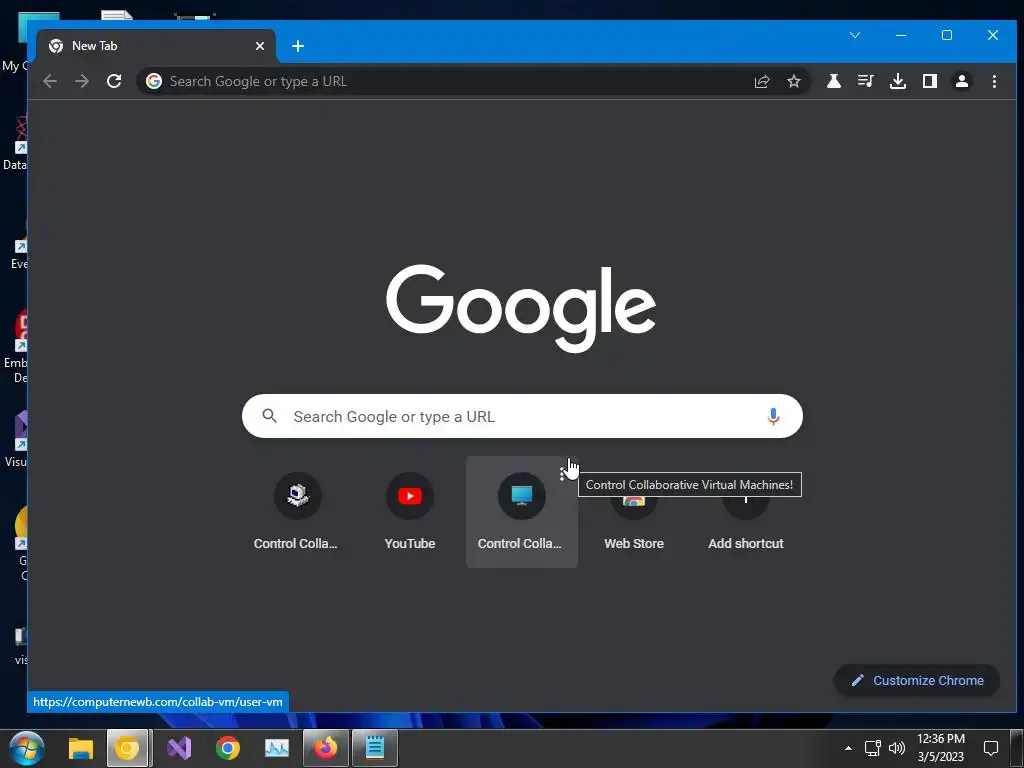Click the volume speaker tray icon
This screenshot has height=768, width=1024.
point(897,748)
